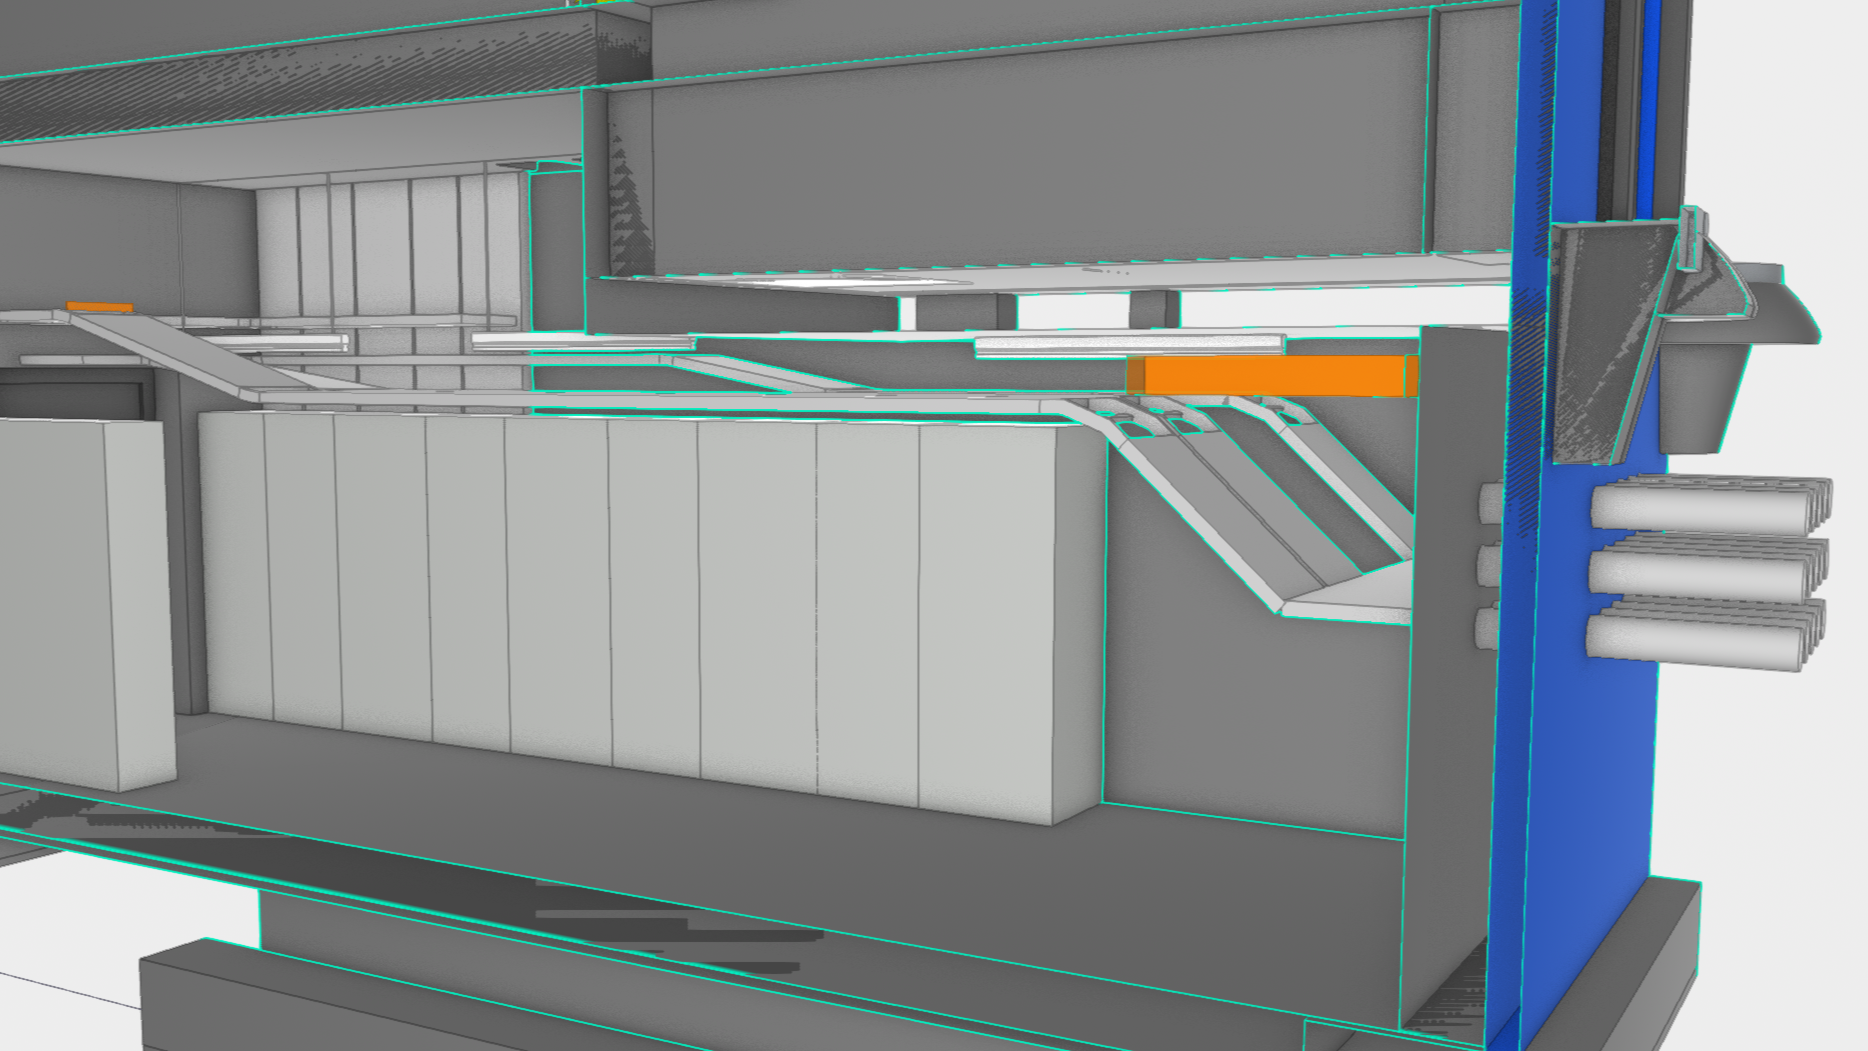This screenshot has width=1868, height=1051.
Task: Select the bottom white cylindrical pipe bundle
Action: 1705,634
